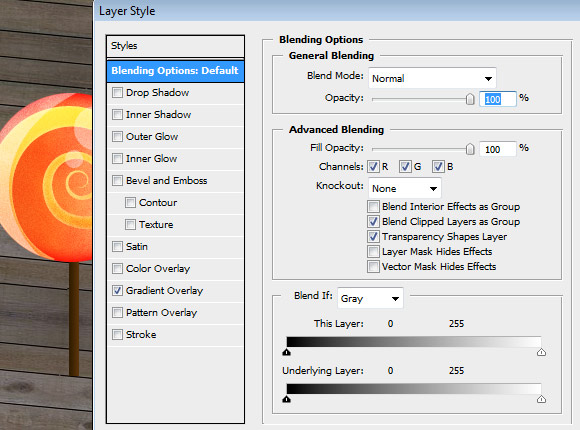Click the Opacity slider handle

pos(470,99)
